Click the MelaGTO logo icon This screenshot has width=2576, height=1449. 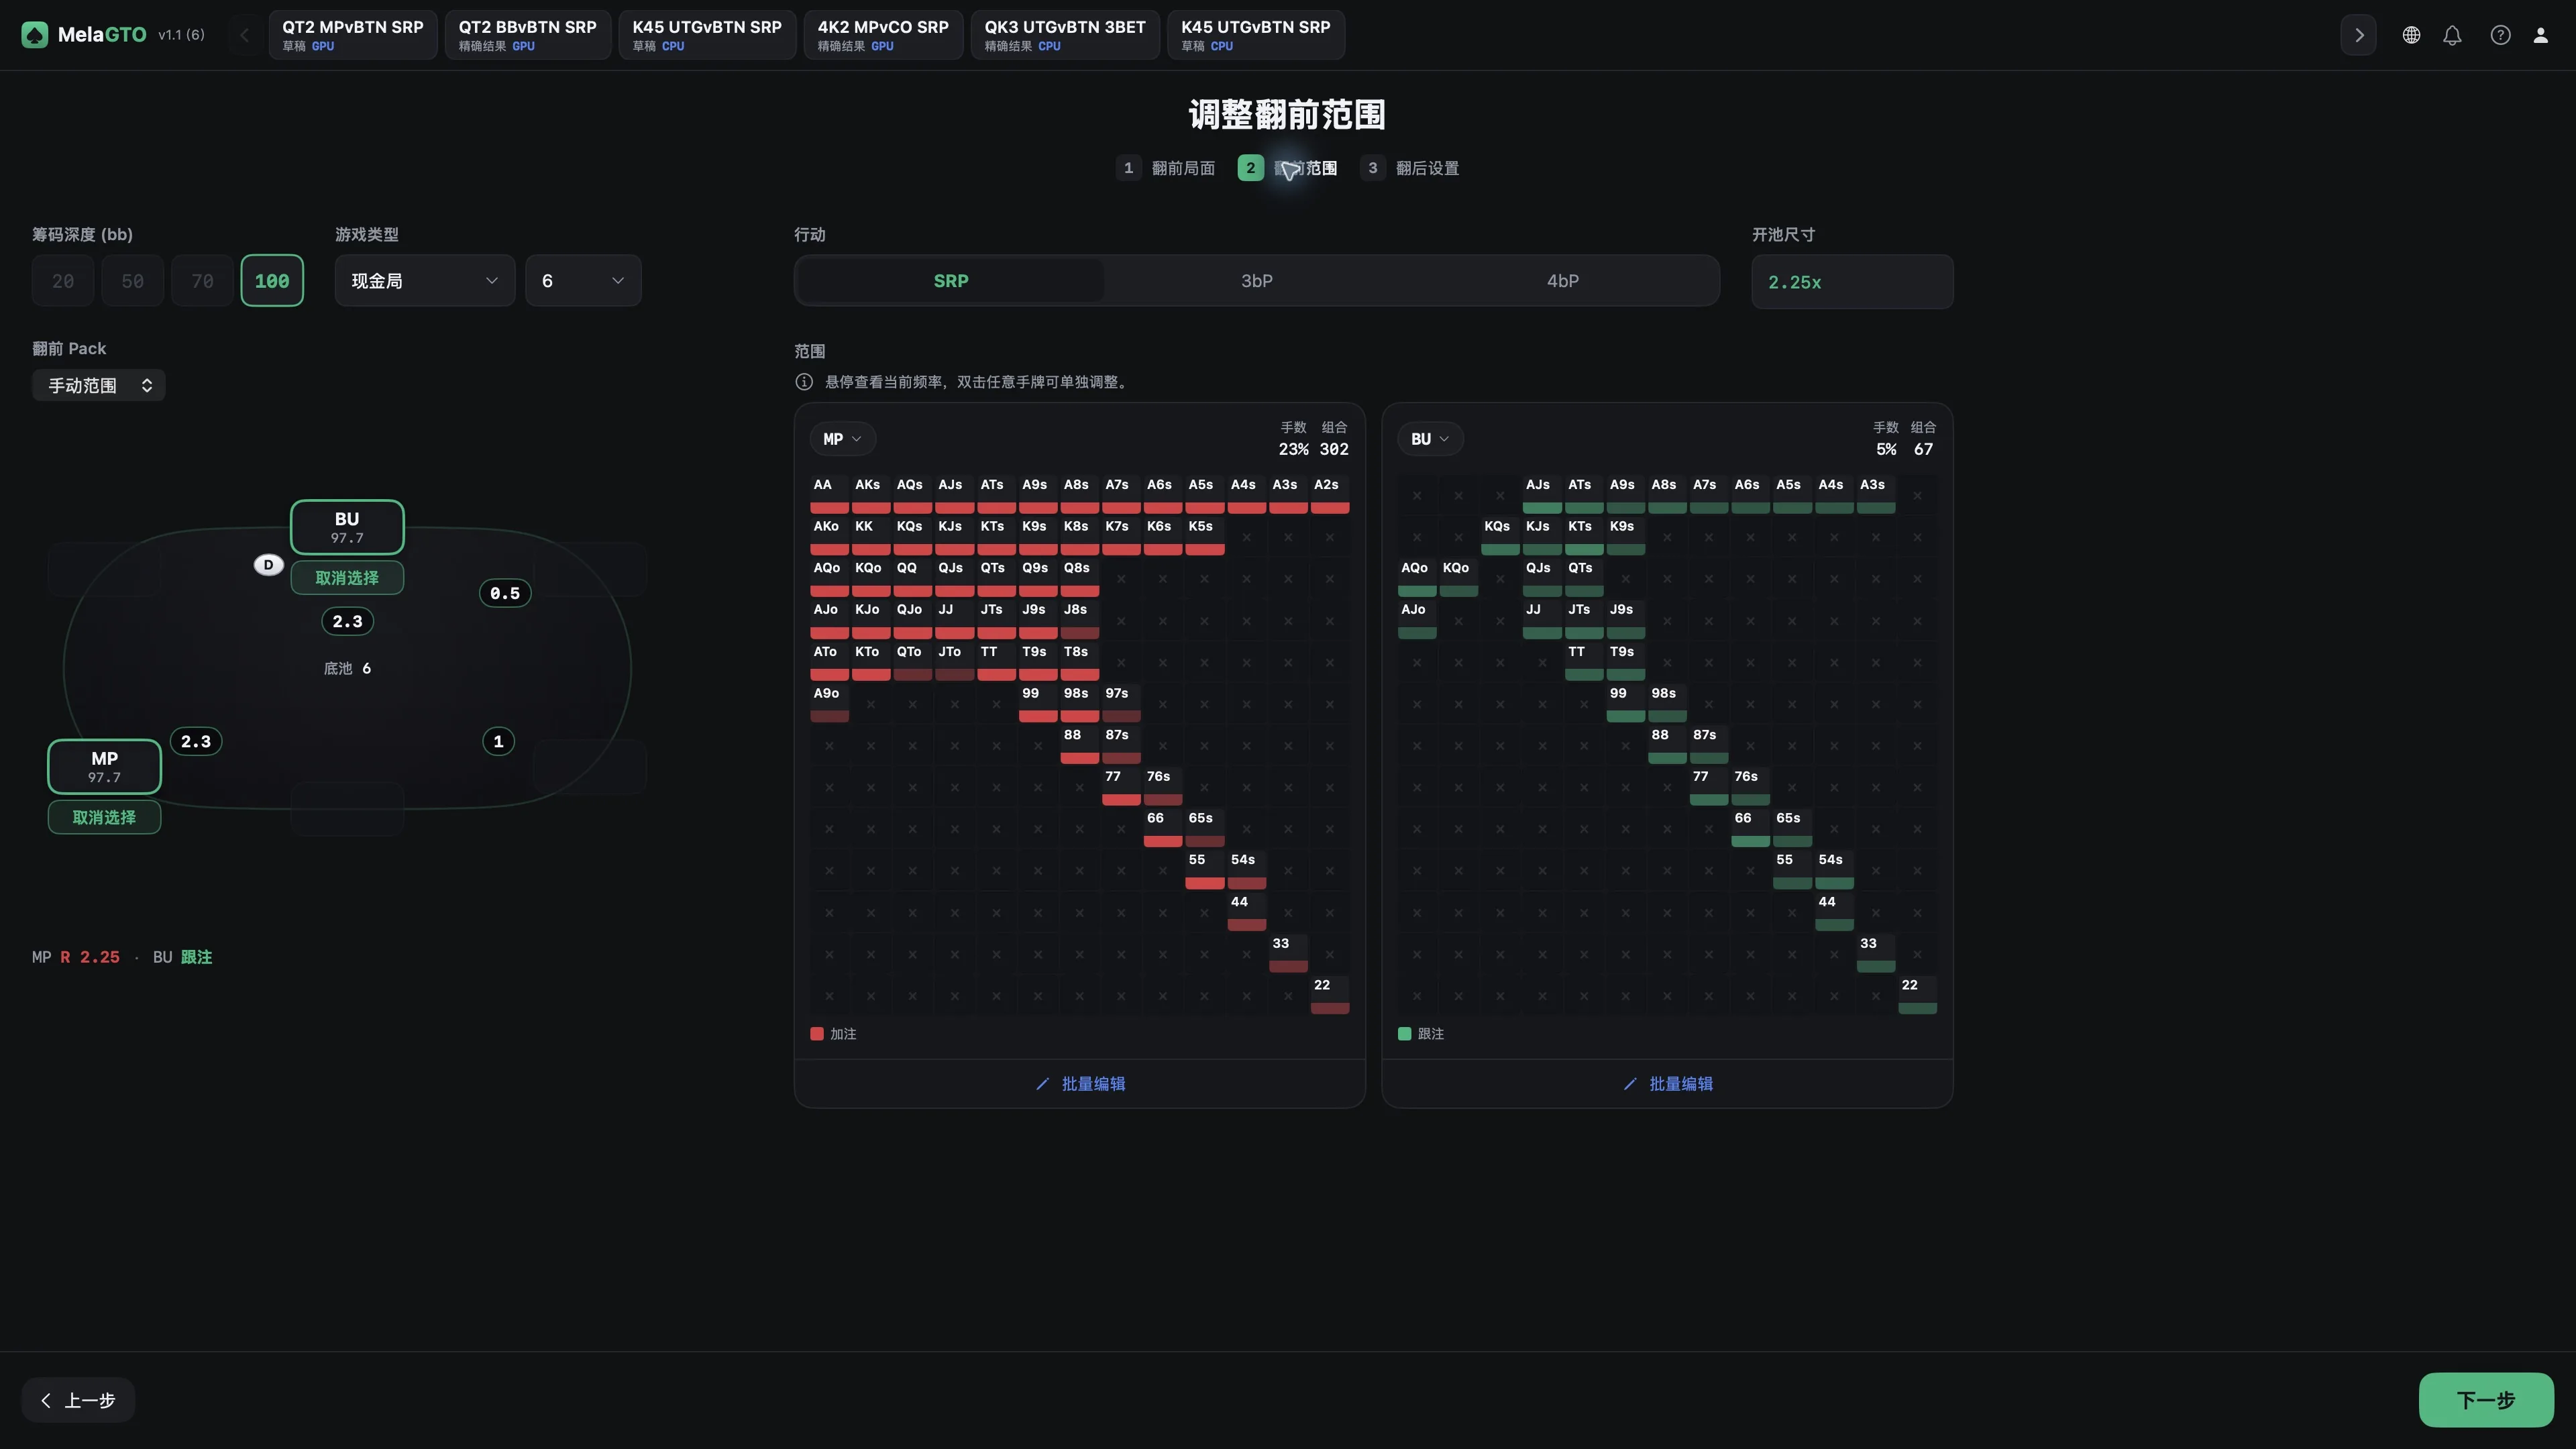(x=35, y=35)
